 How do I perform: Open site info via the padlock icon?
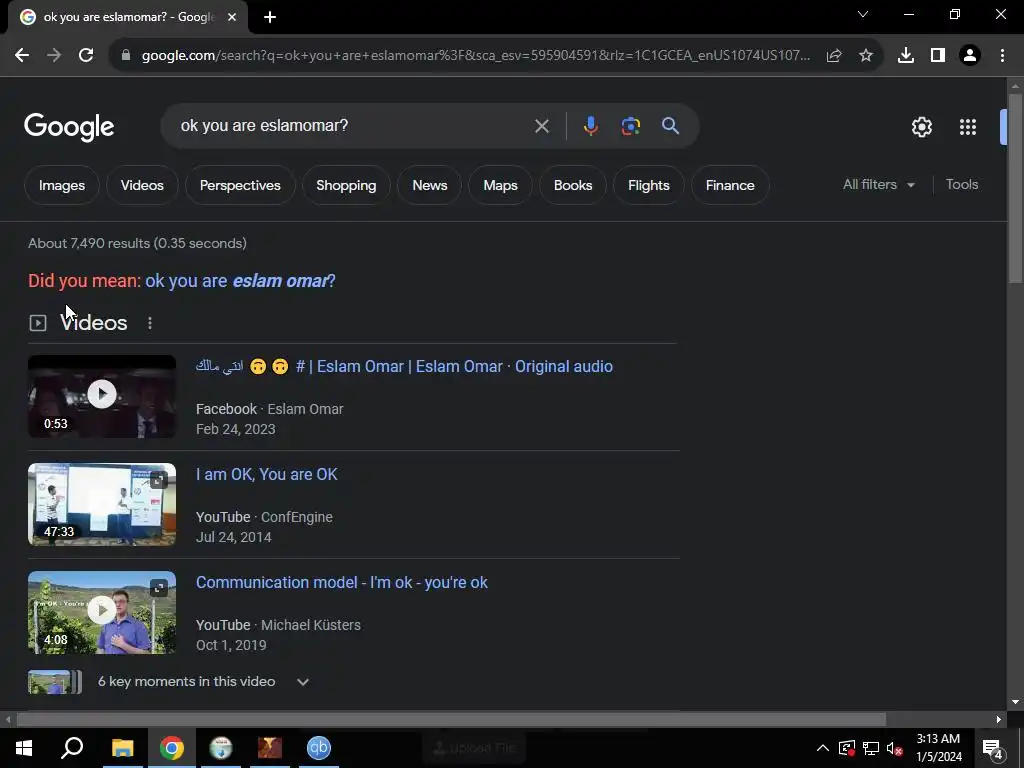coord(126,56)
